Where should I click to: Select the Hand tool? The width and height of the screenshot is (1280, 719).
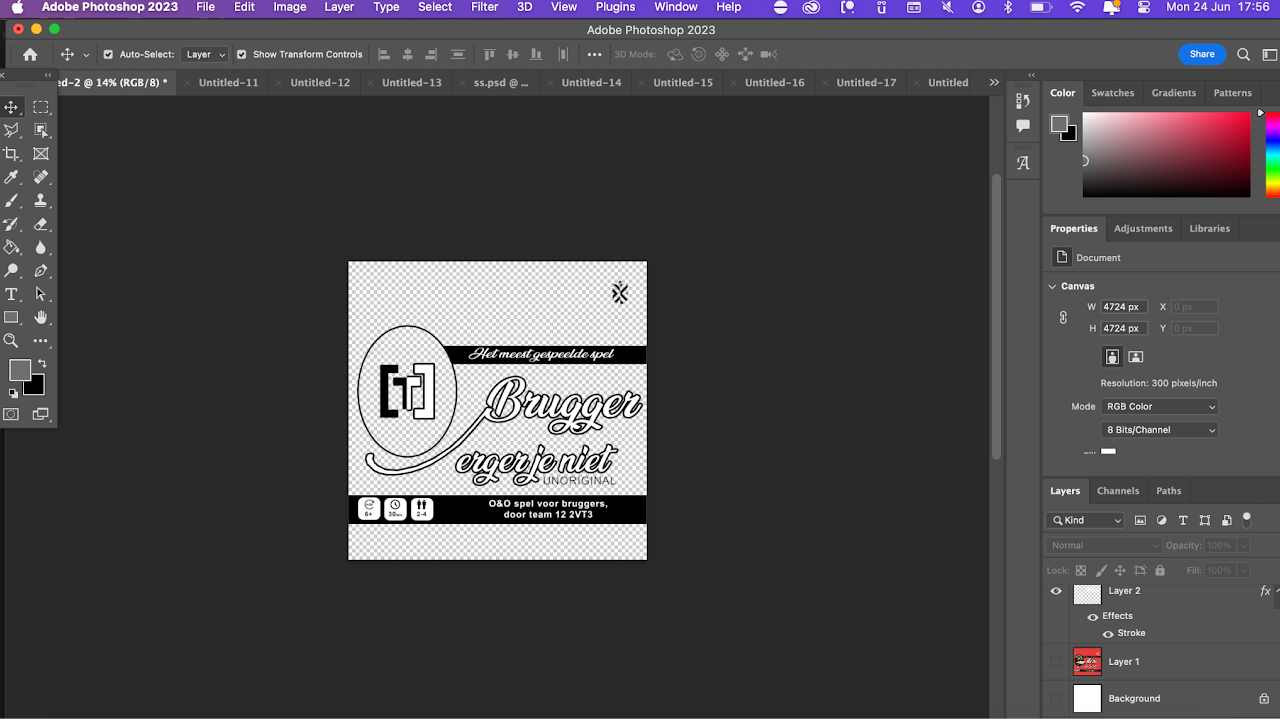point(41,317)
